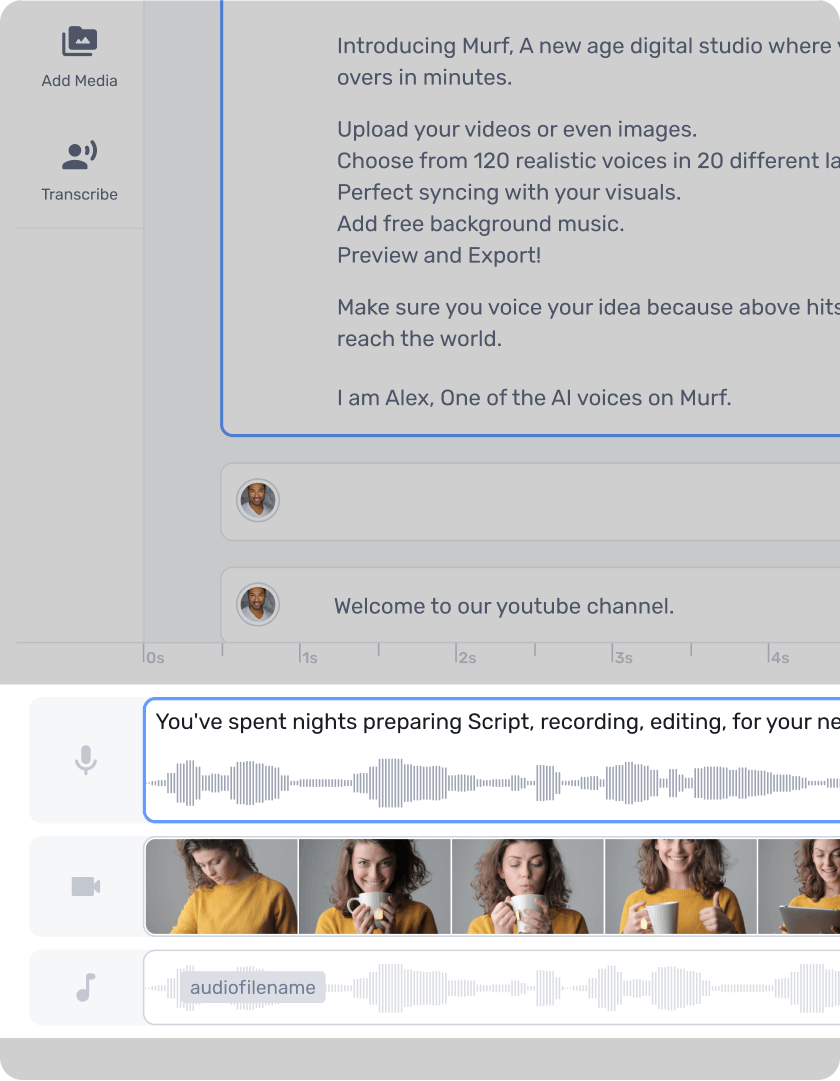This screenshot has width=840, height=1081.
Task: Select the microphone icon on the voice track
Action: [x=84, y=760]
